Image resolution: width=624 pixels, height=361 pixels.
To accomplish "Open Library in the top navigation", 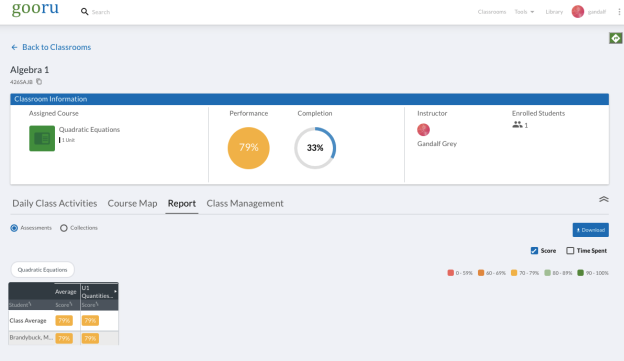I will point(554,12).
